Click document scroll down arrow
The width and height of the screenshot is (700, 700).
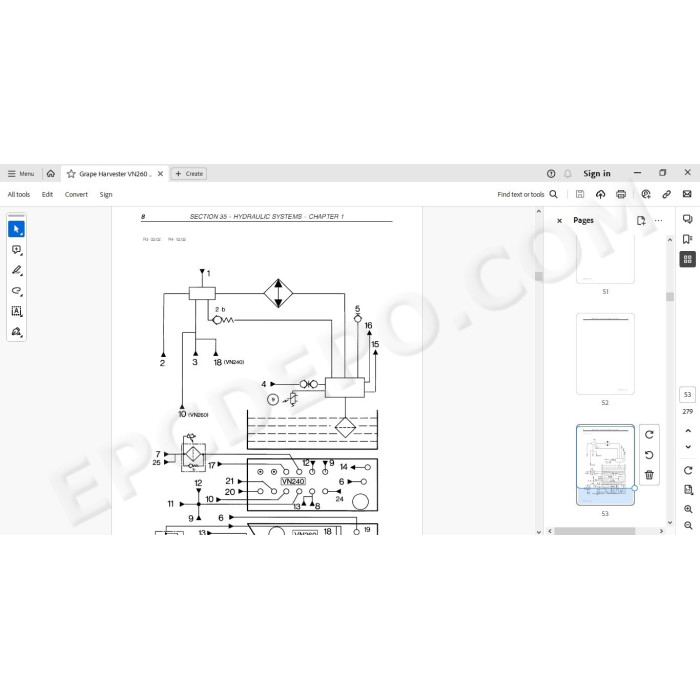[538, 532]
